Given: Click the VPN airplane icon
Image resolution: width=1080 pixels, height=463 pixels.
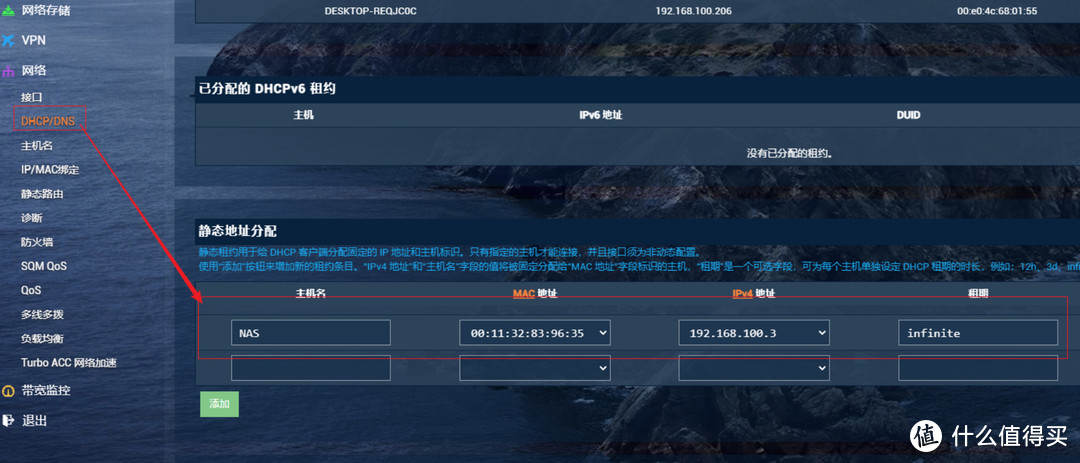Looking at the screenshot, I should click(x=8, y=41).
